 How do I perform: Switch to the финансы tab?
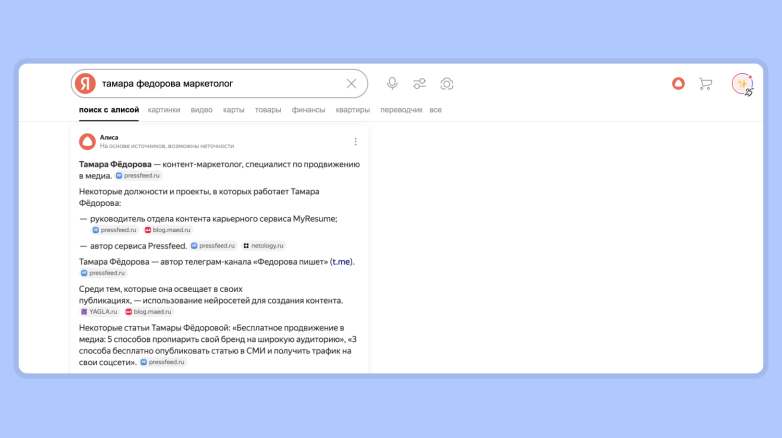pos(308,110)
